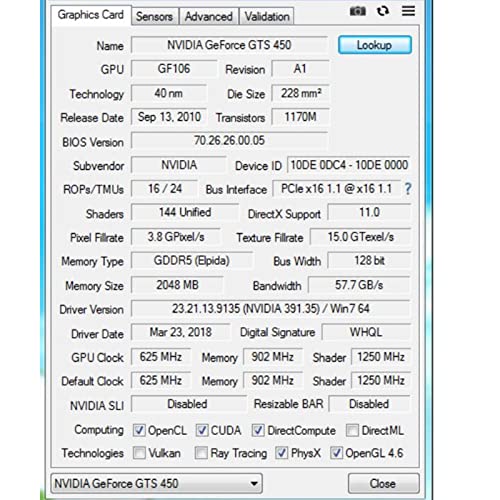Click the Lookup button
Viewport: 500px width, 500px height.
(375, 45)
